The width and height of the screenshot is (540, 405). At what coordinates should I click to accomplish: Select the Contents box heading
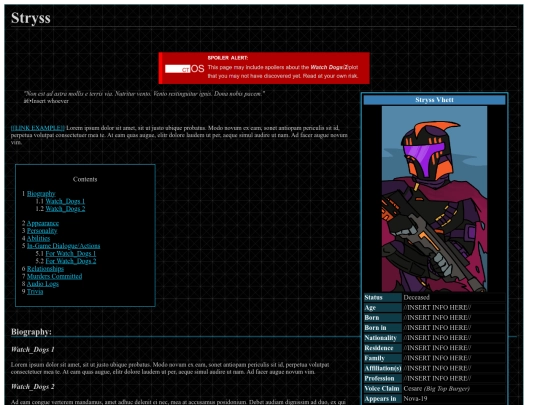(85, 179)
